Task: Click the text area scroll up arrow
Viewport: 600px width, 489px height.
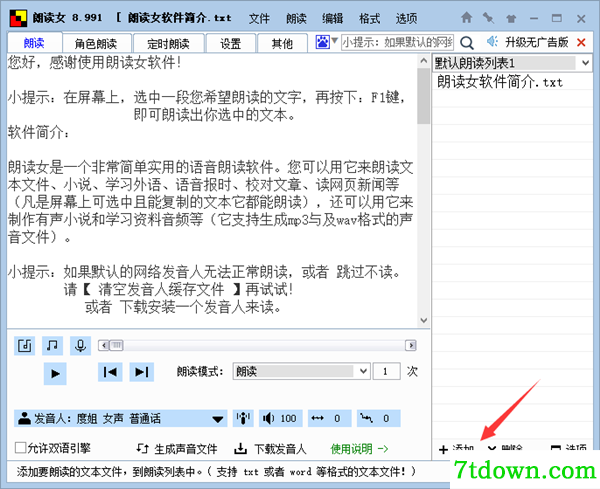Action: coord(424,61)
